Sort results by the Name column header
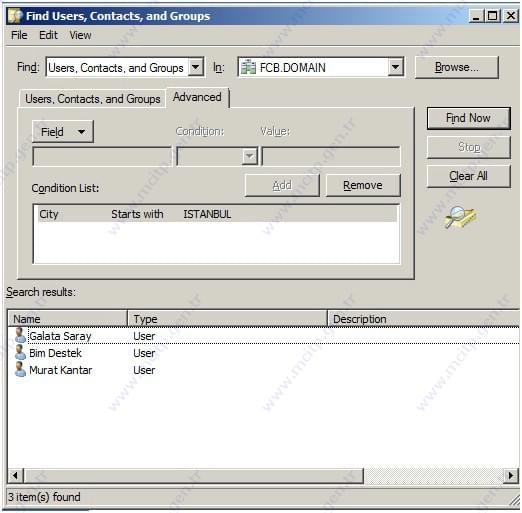The width and height of the screenshot is (522, 513). (x=68, y=319)
